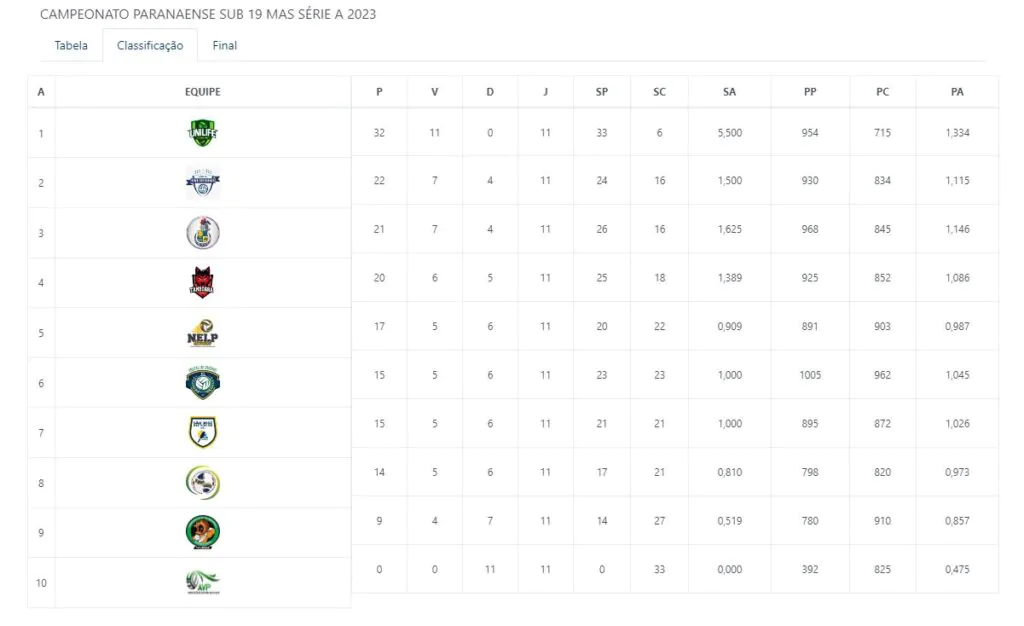This screenshot has height=626, width=1024.
Task: Click the AVP team logo
Action: (203, 582)
